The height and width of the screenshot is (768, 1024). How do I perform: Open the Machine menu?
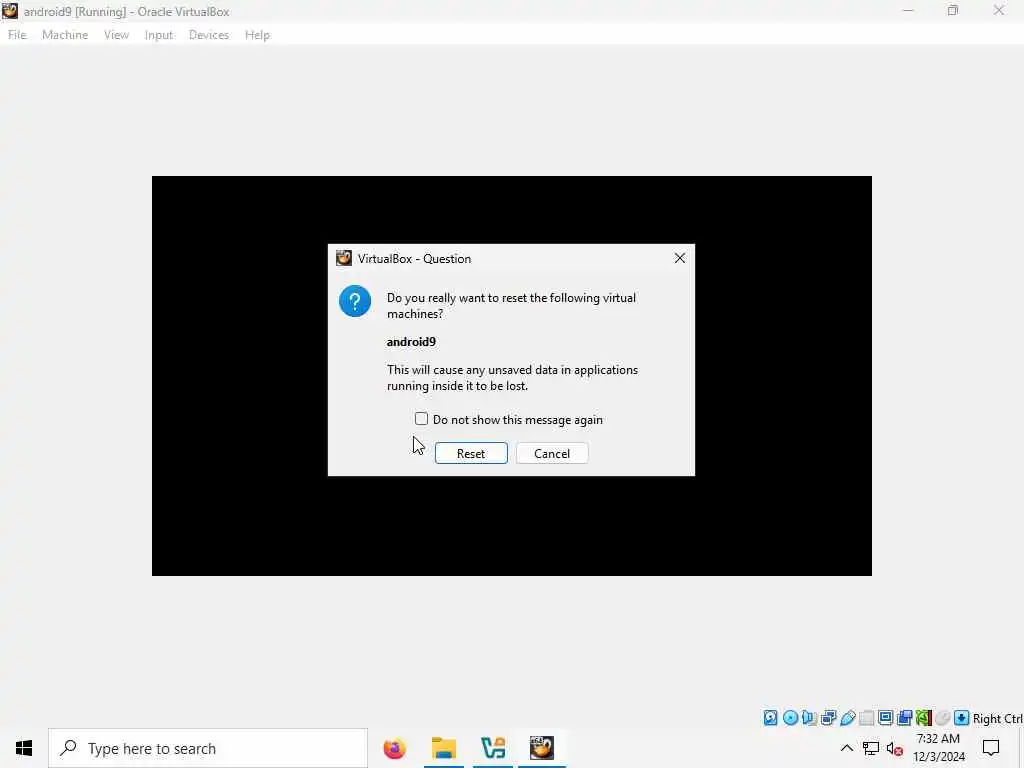coord(65,35)
